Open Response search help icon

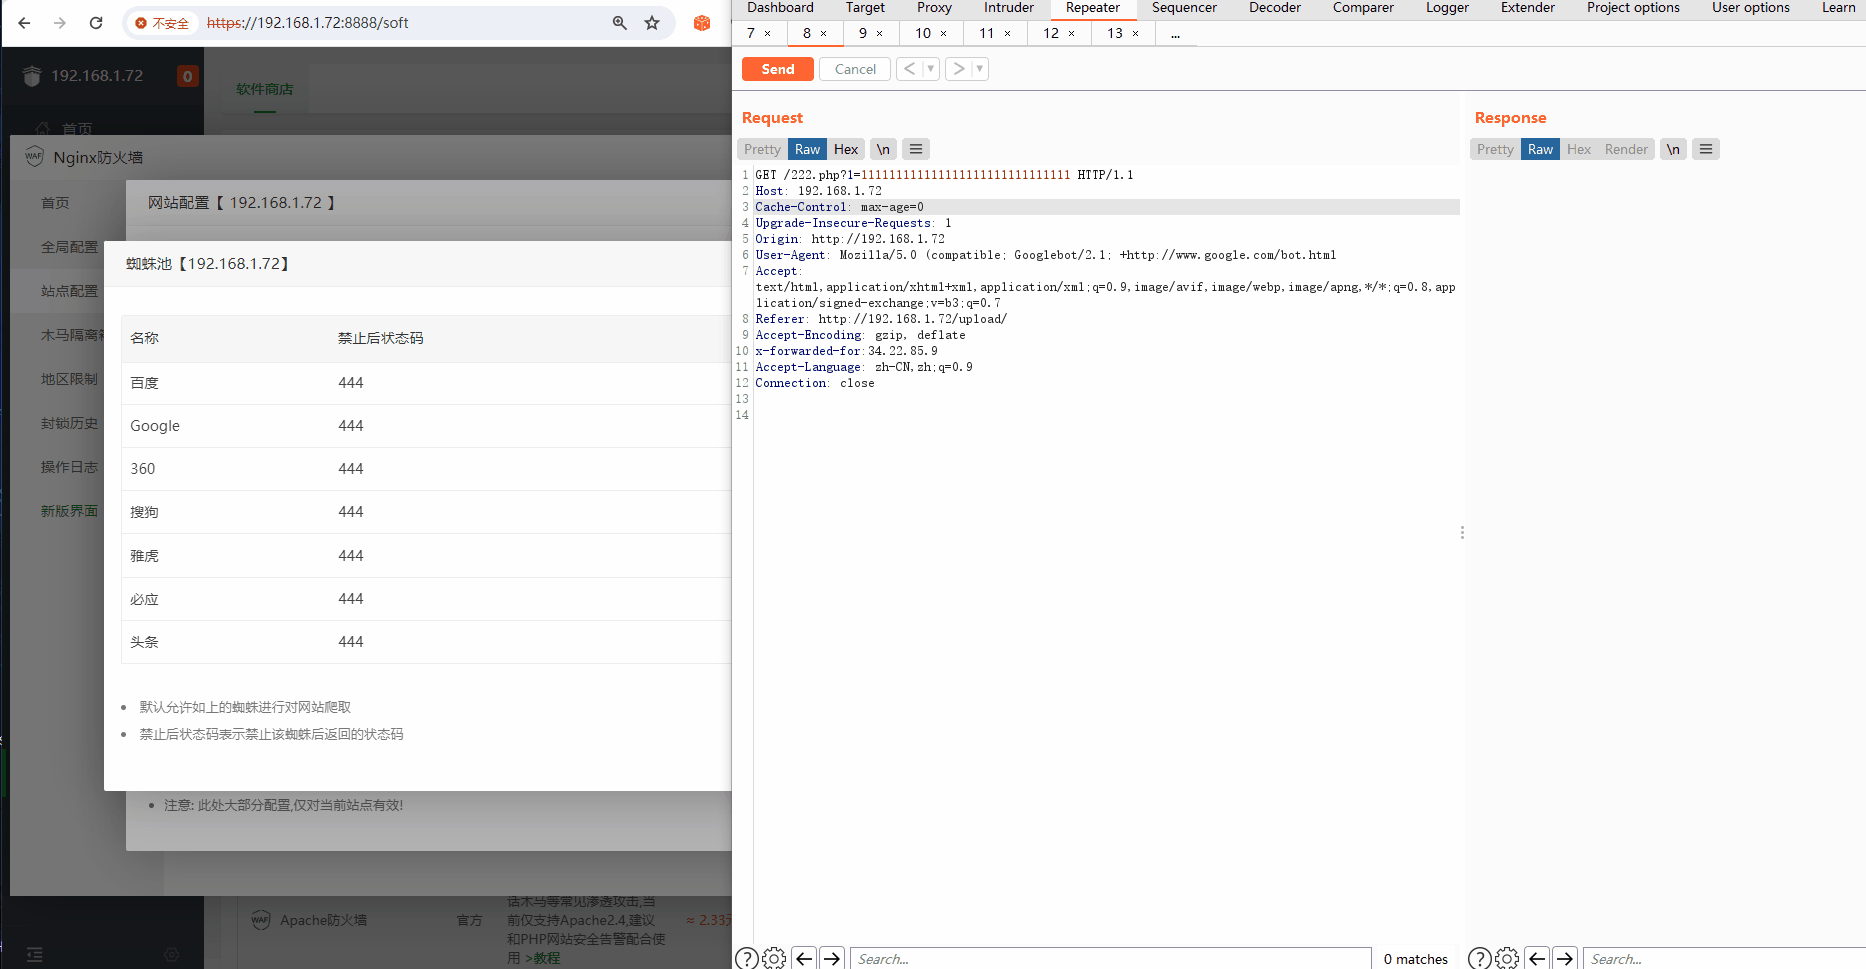click(1480, 958)
